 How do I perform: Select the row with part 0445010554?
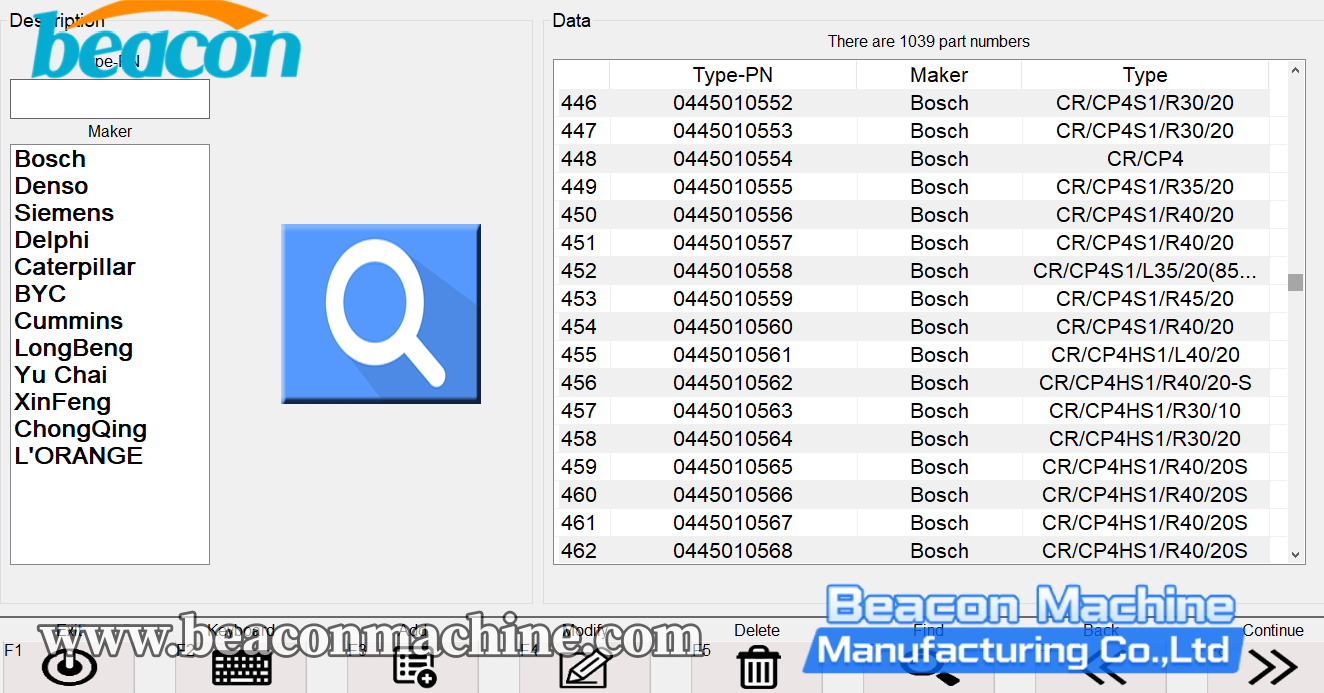tap(912, 159)
